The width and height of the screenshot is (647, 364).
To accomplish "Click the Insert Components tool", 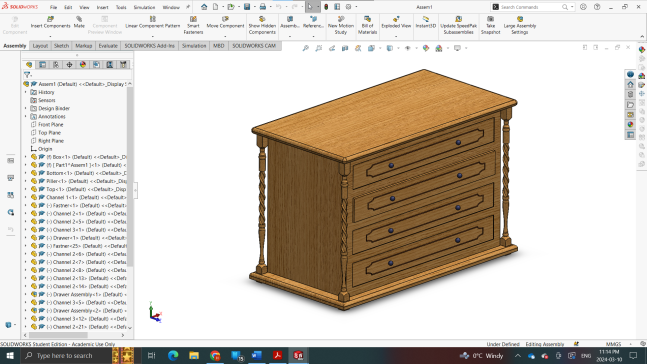I will [50, 23].
